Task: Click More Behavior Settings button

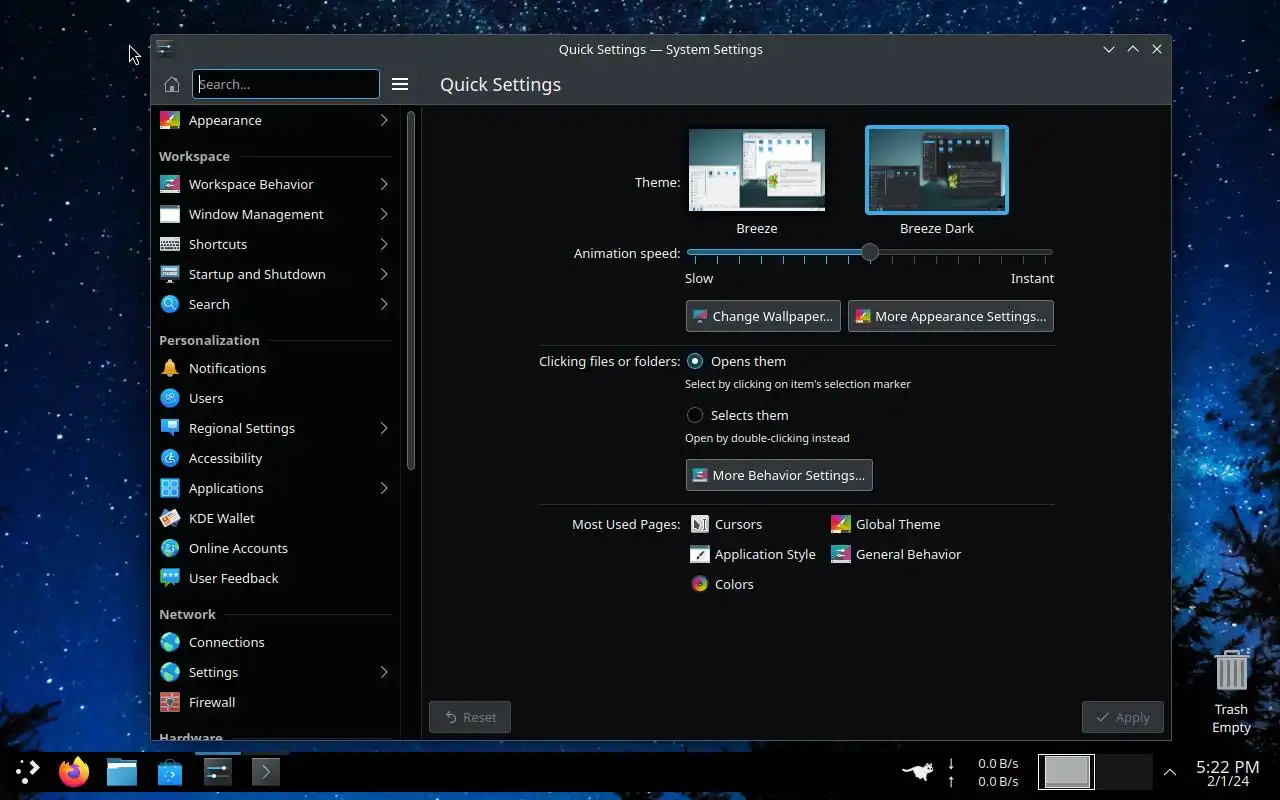Action: click(779, 475)
